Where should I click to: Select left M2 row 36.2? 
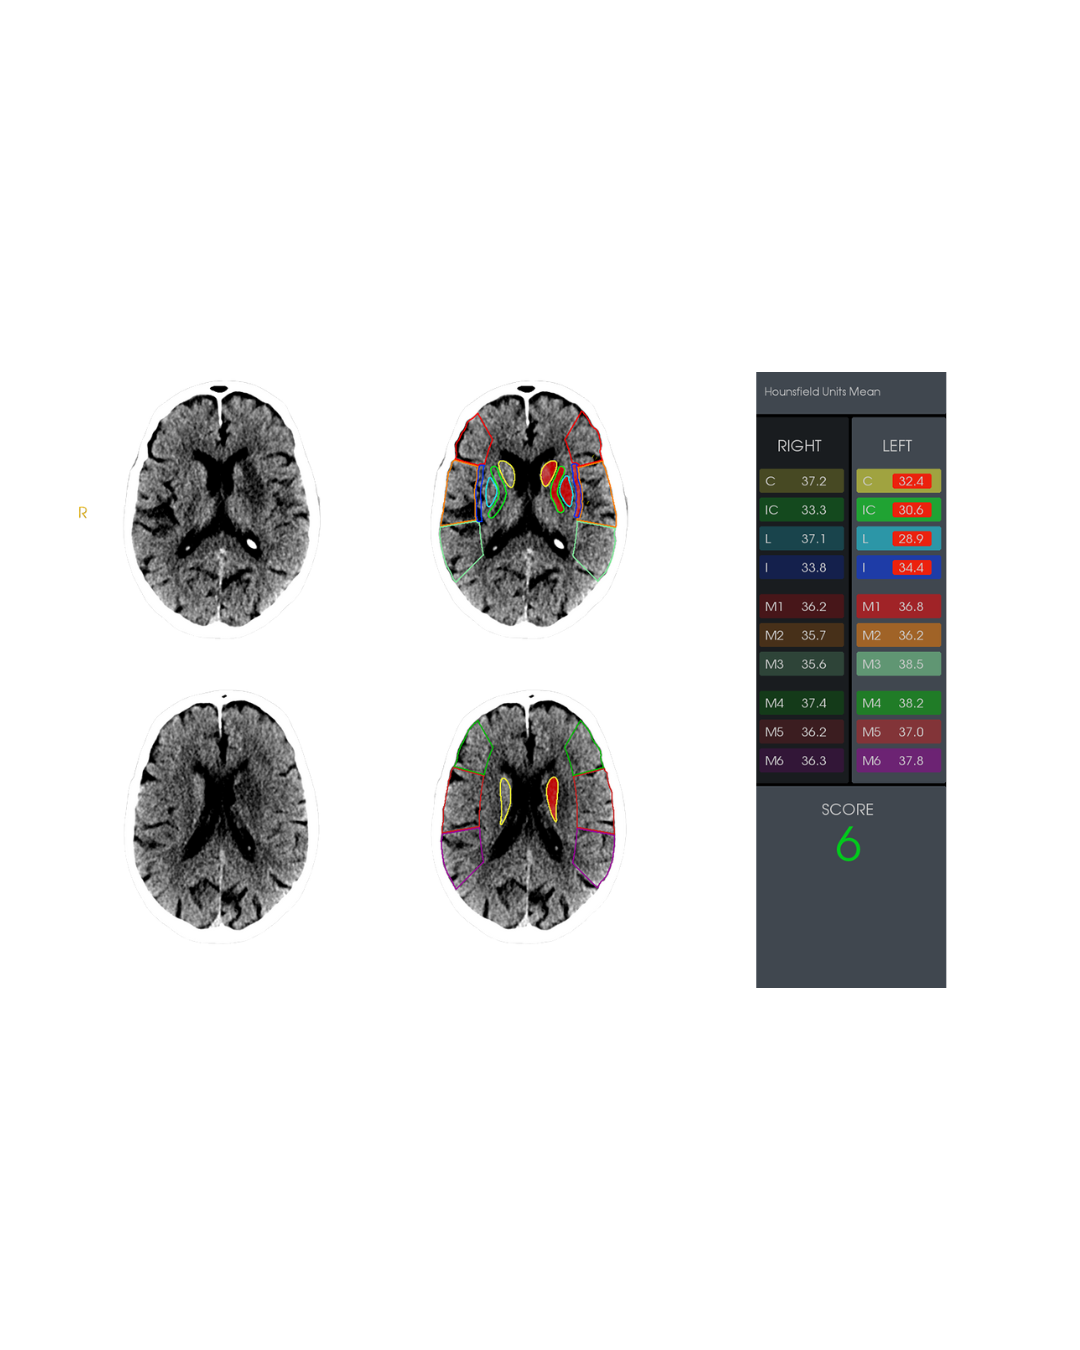pyautogui.click(x=898, y=635)
